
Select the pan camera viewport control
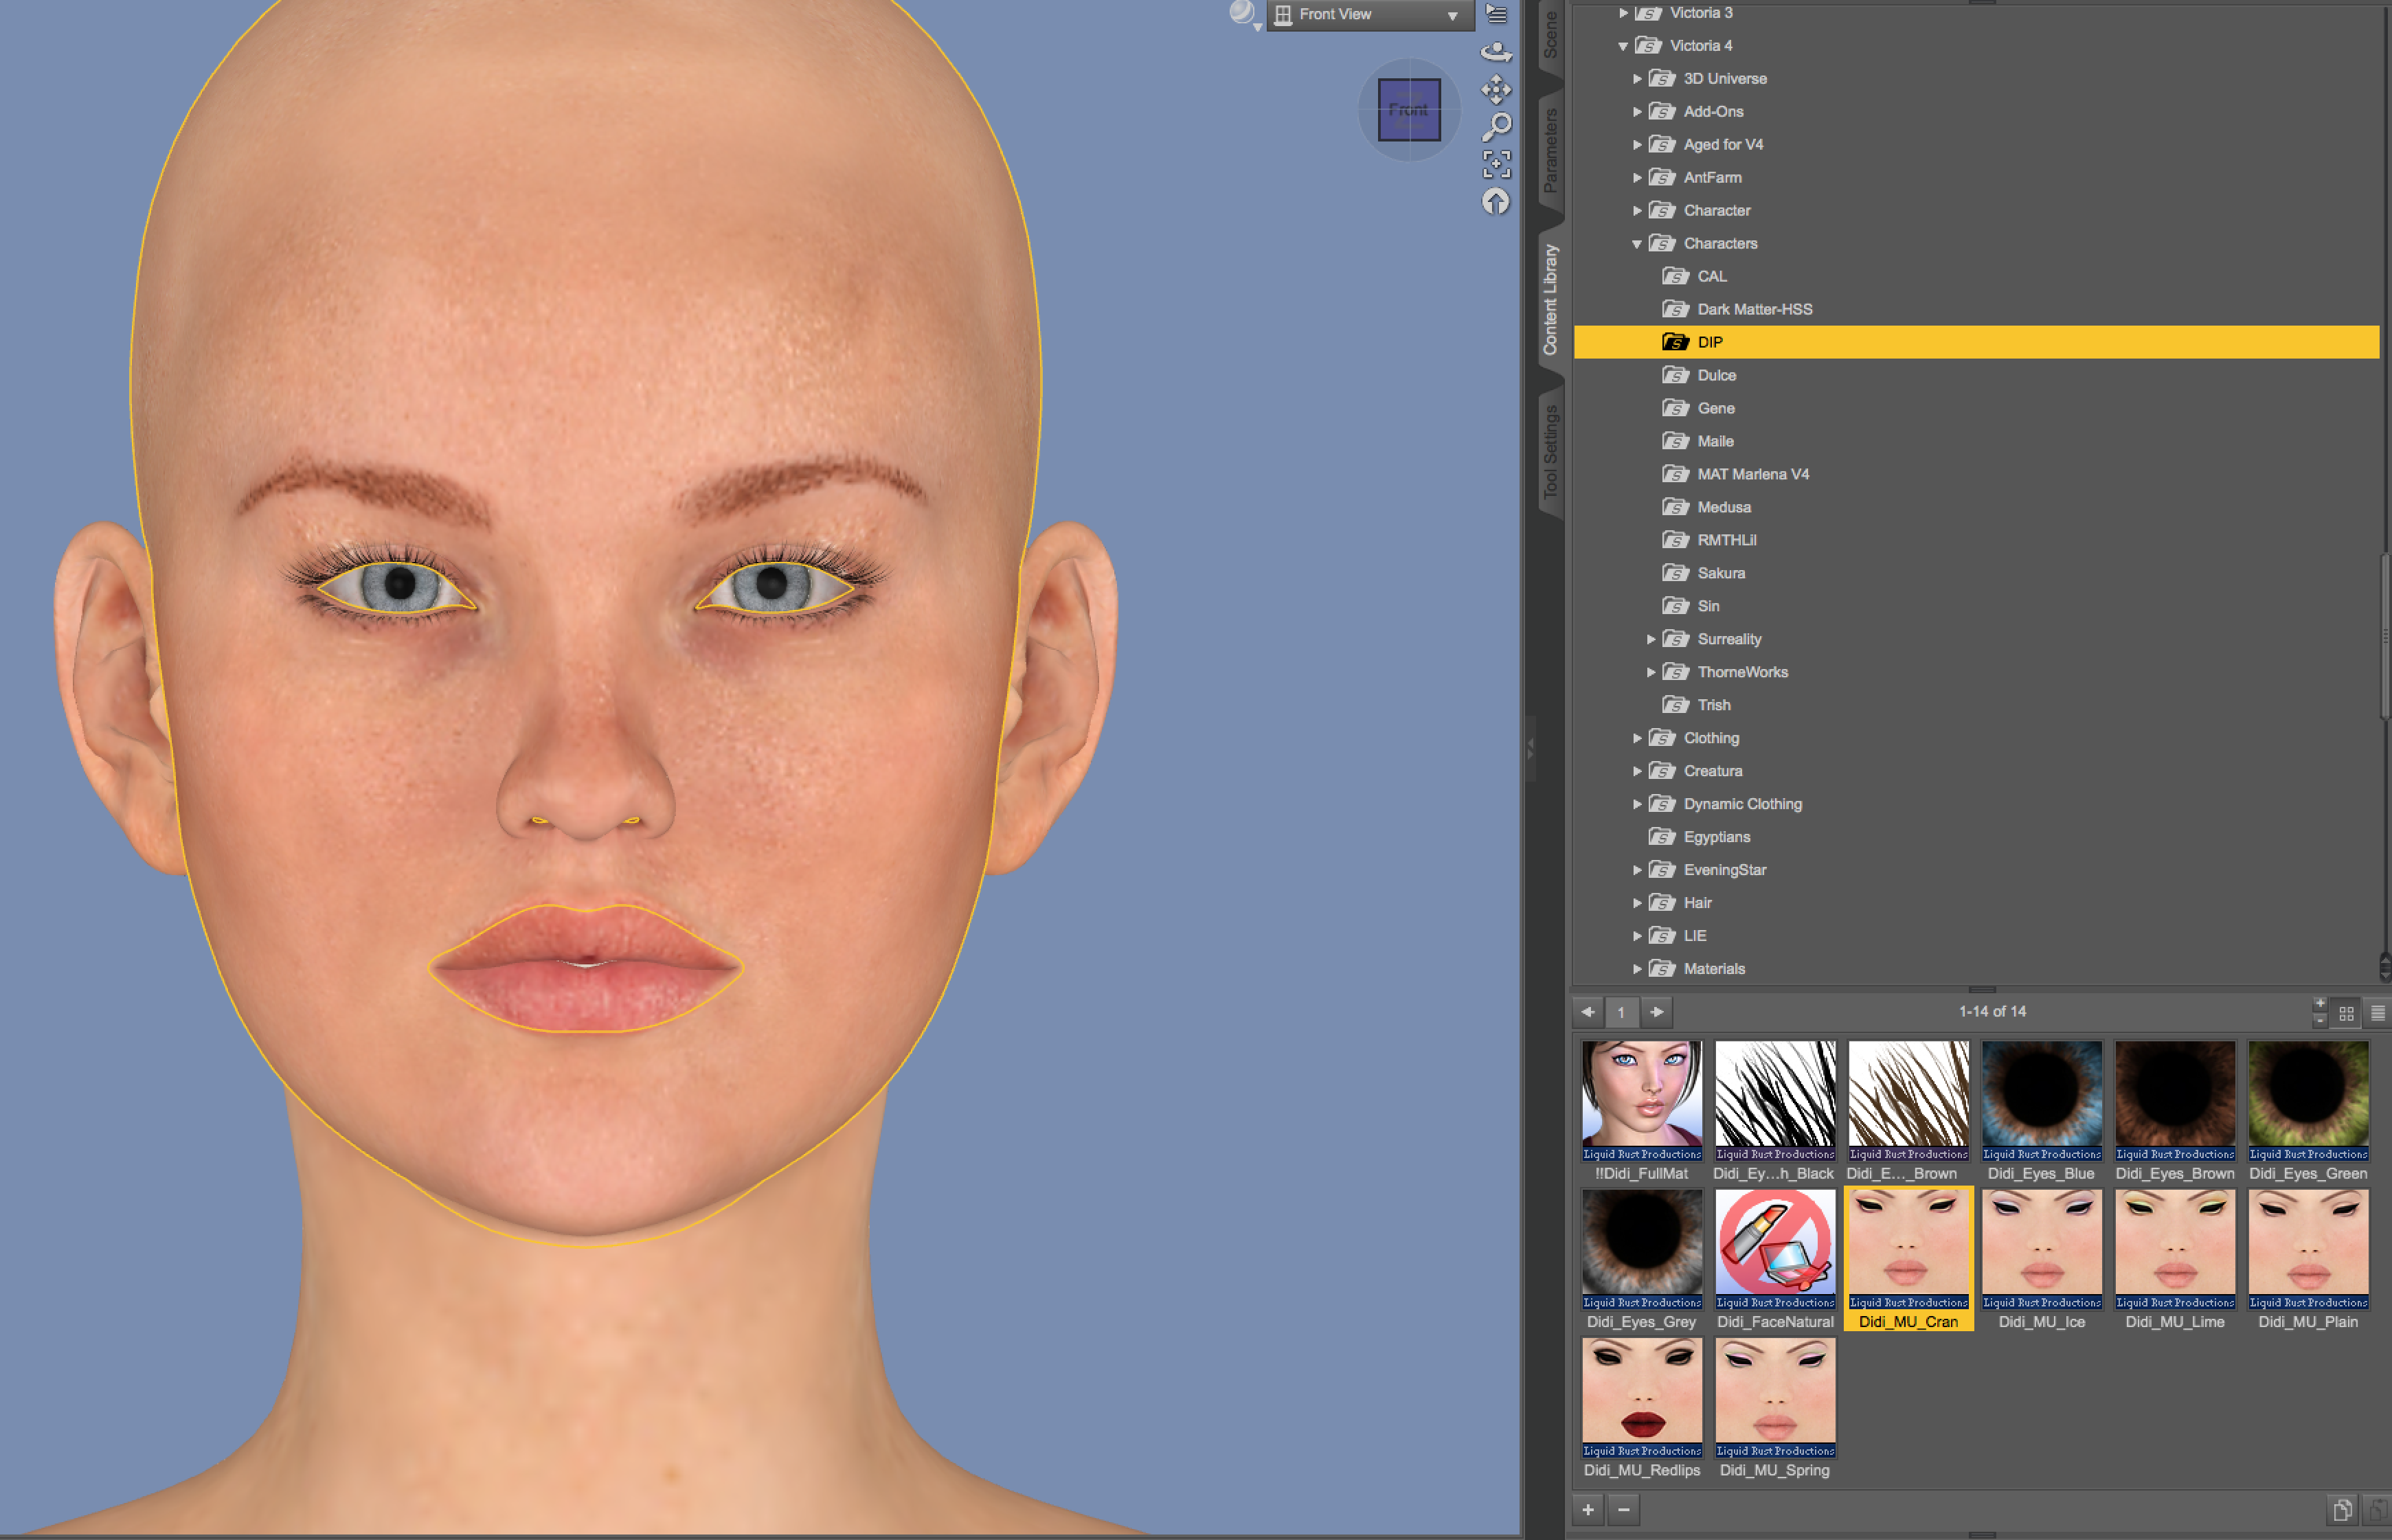[x=1496, y=89]
